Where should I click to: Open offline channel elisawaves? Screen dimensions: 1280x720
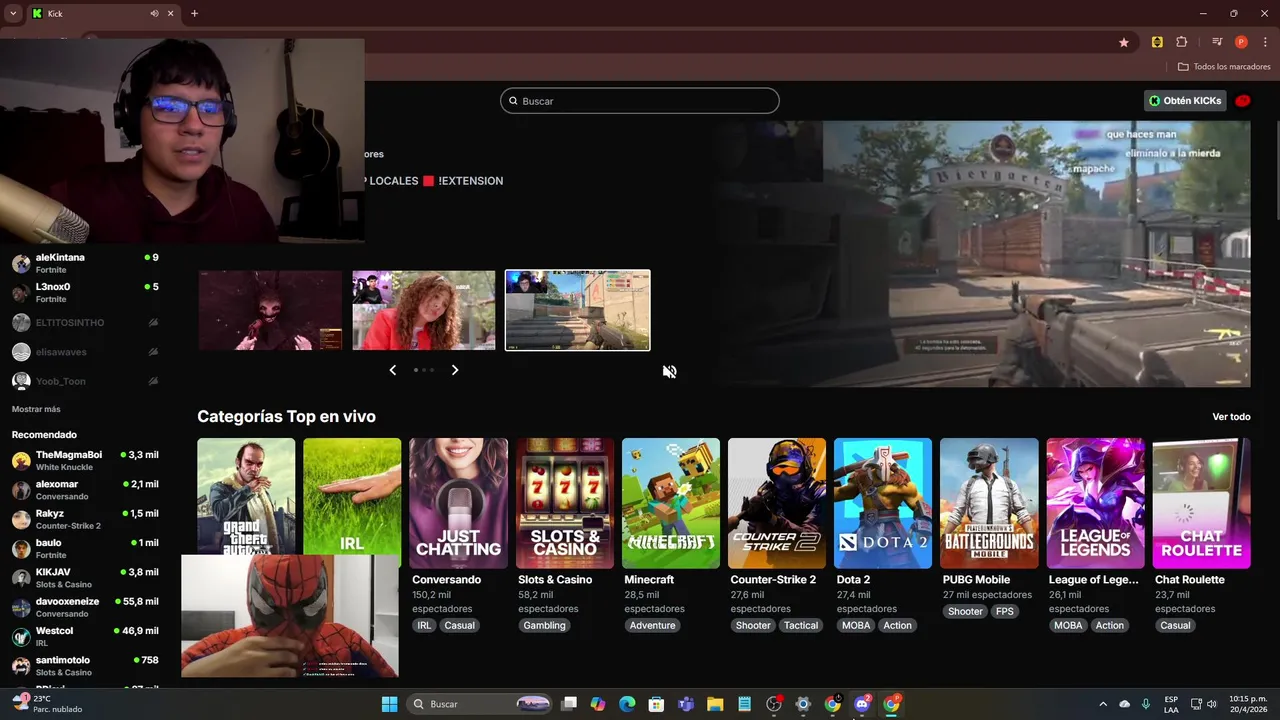(85, 352)
